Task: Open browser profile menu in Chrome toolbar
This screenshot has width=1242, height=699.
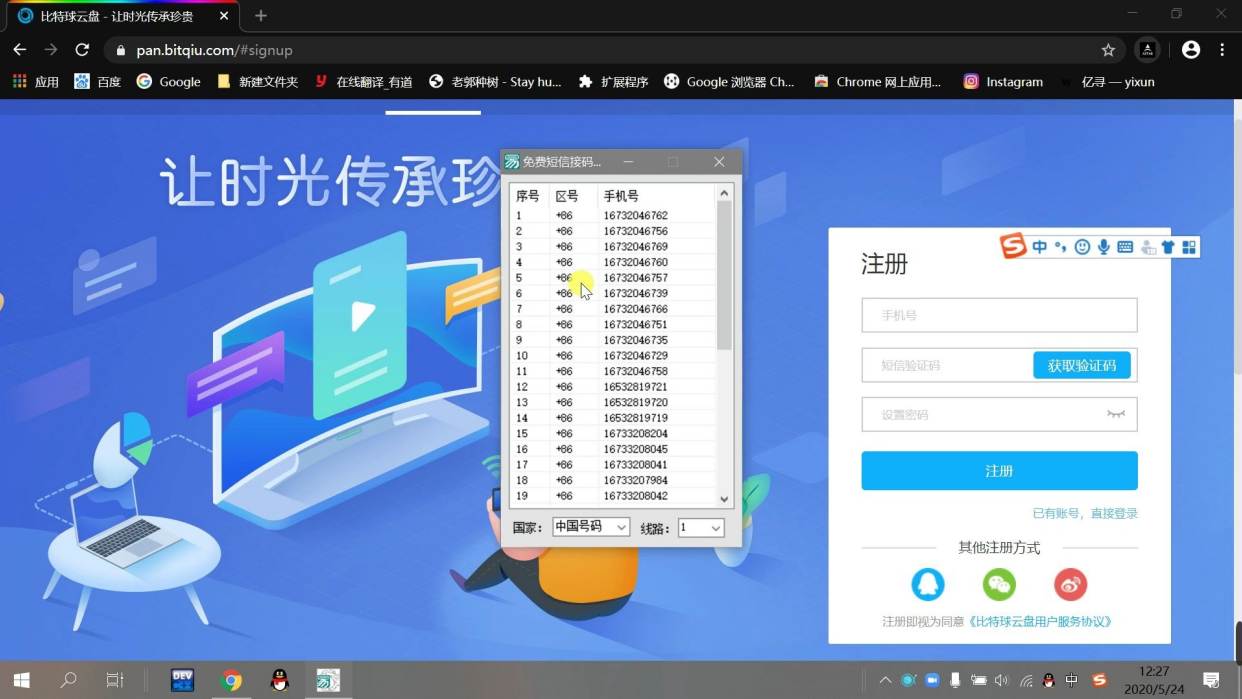Action: [x=1189, y=49]
